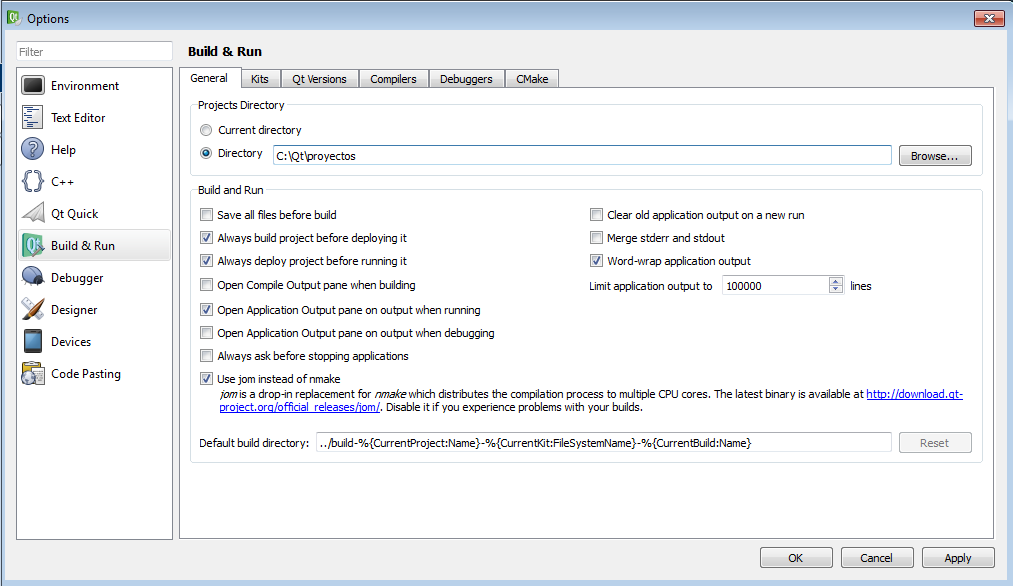1013x586 pixels.
Task: Enable Save all files before build
Action: coord(207,215)
